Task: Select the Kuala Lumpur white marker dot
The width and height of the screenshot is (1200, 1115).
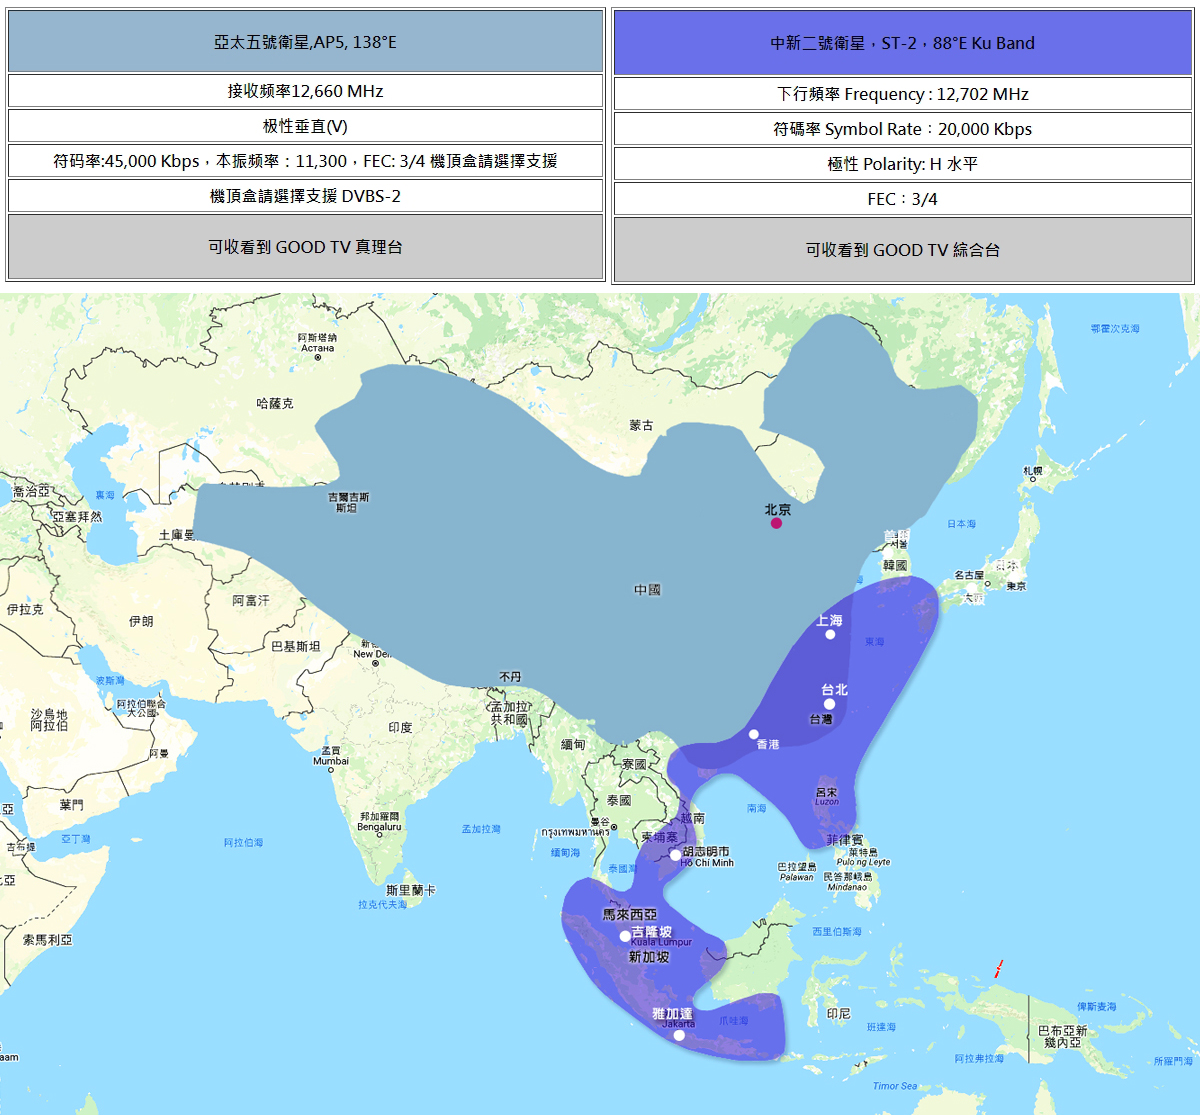Action: tap(625, 936)
